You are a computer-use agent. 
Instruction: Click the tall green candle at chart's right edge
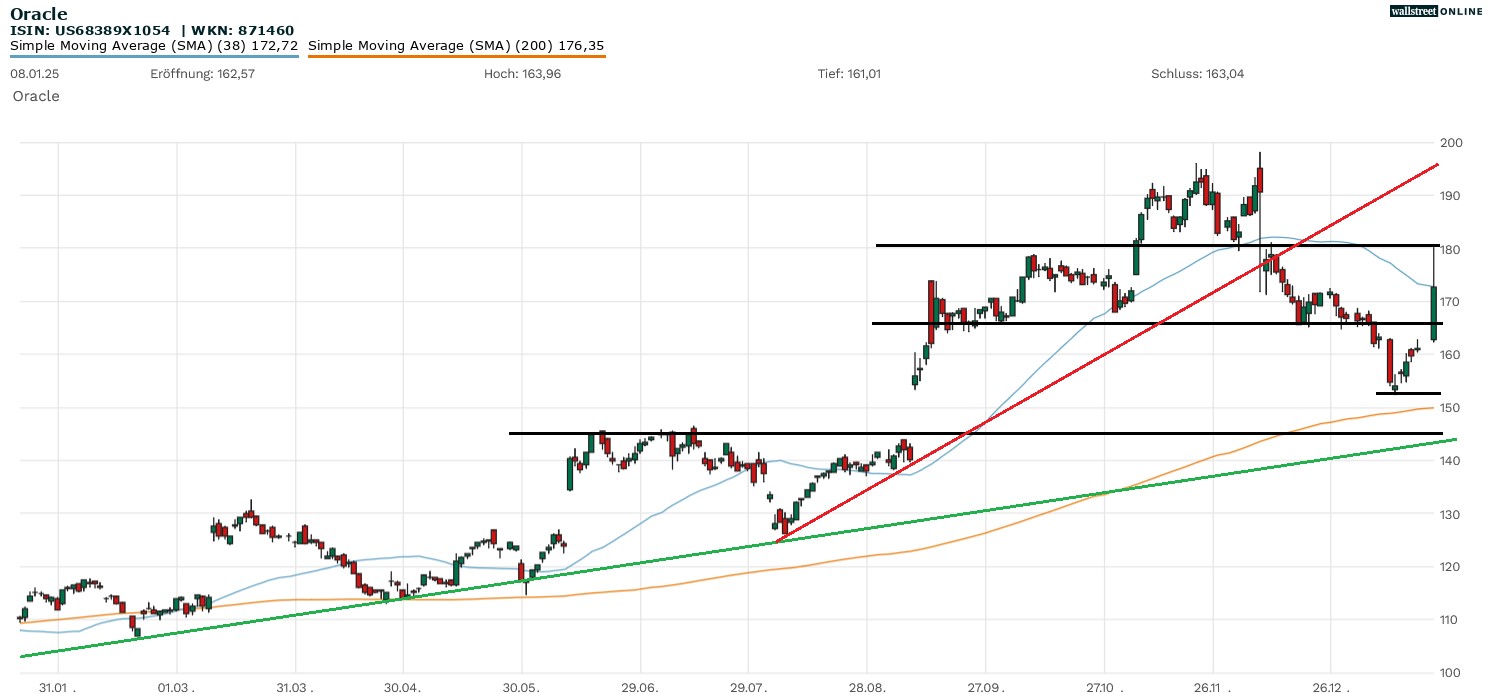[x=1434, y=313]
